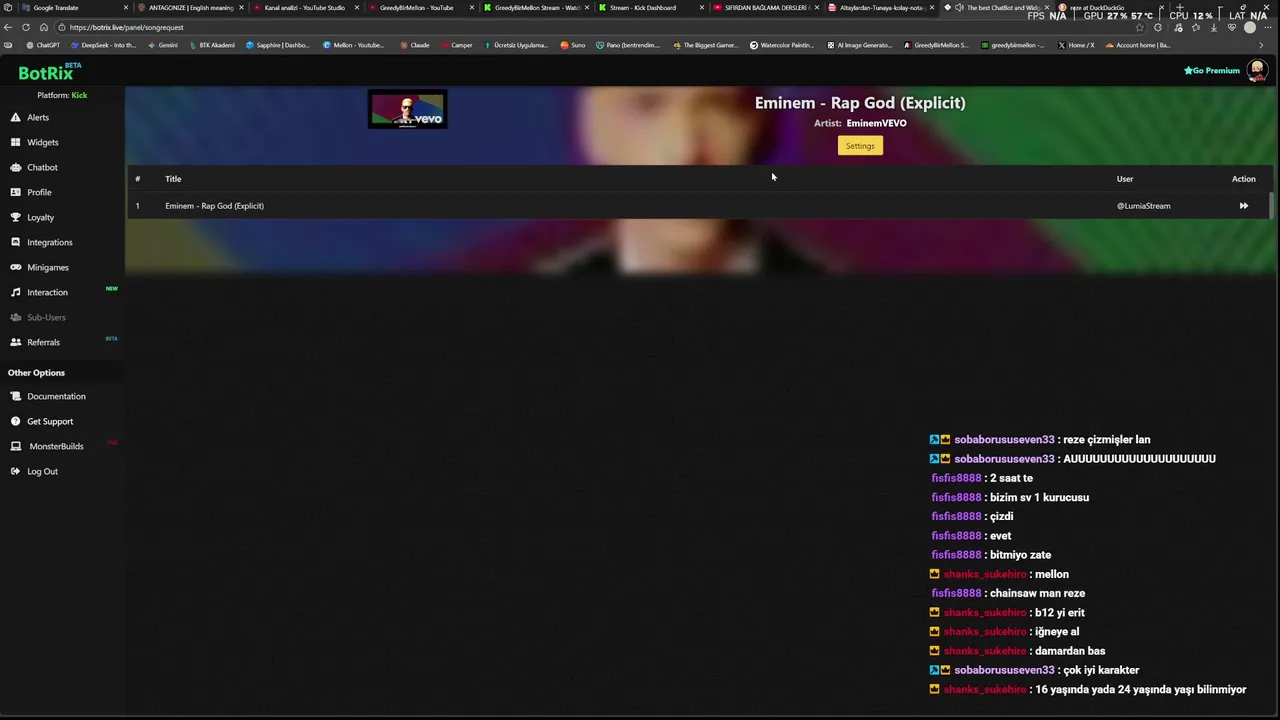Viewport: 1280px width, 720px height.
Task: Switch to the ANTAGONIZE English meaning tab
Action: (x=191, y=7)
